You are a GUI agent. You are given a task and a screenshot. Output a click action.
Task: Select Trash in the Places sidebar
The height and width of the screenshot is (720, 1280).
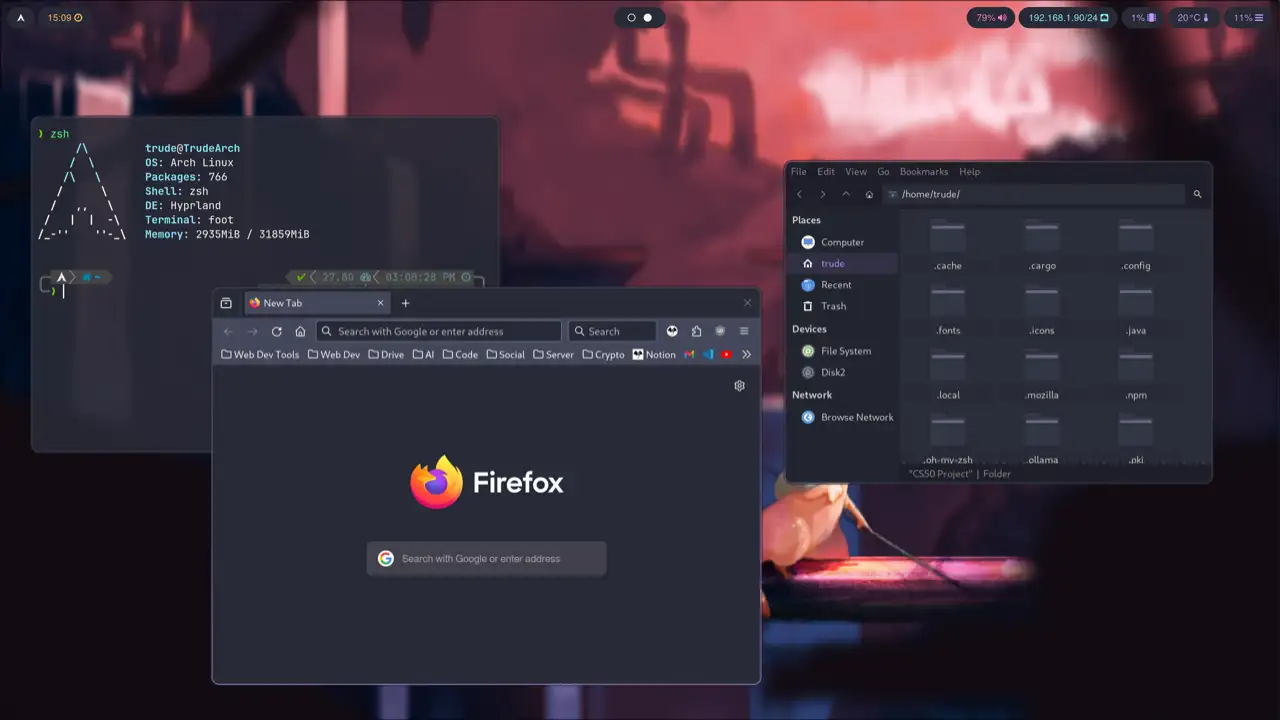tap(833, 306)
